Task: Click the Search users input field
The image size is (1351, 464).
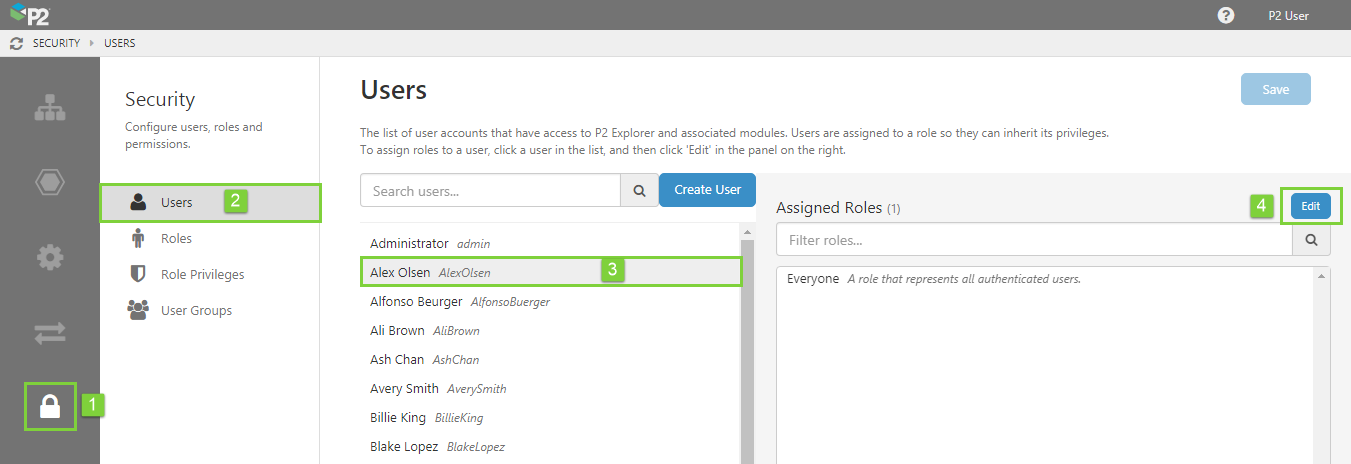Action: [x=490, y=190]
